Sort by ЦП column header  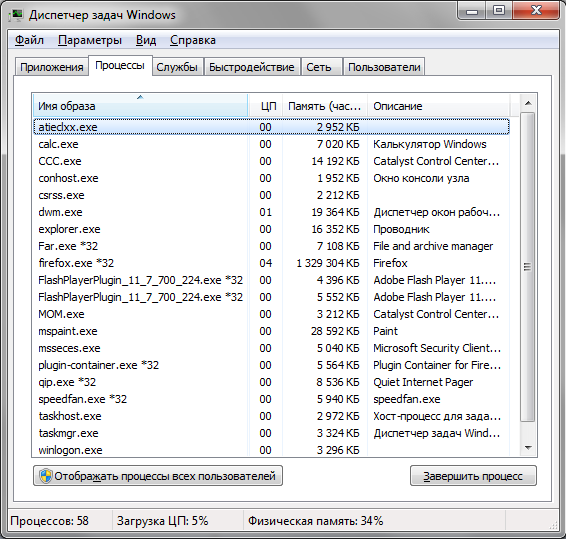point(266,106)
